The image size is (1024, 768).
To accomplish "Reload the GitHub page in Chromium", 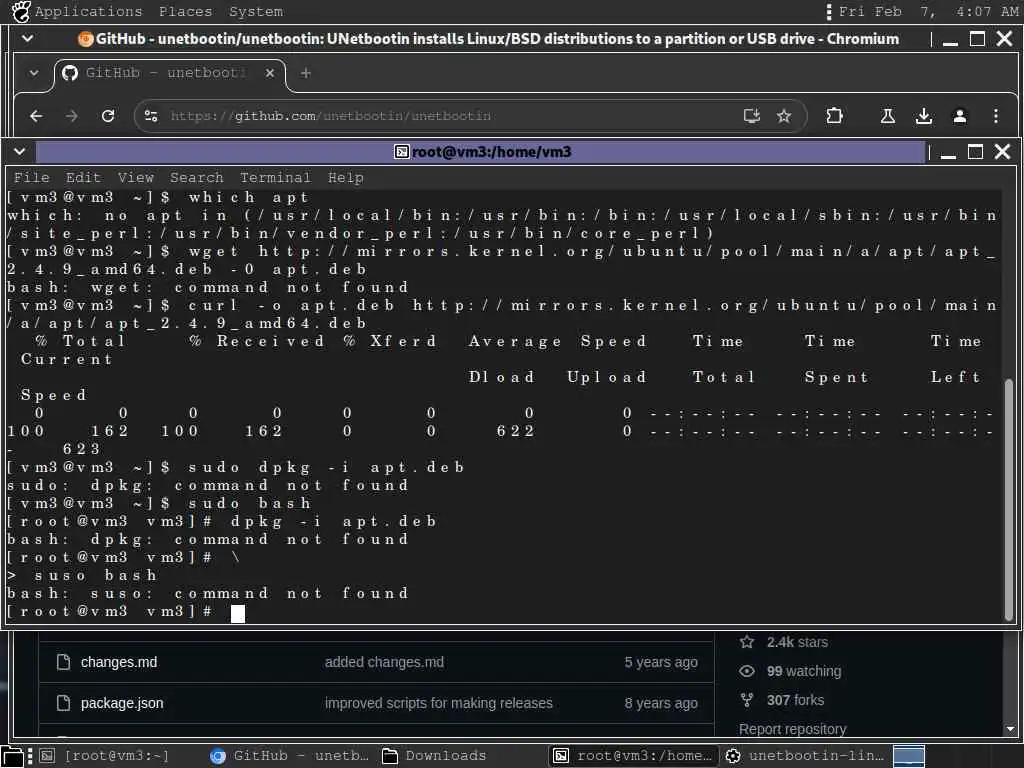I will click(x=108, y=116).
